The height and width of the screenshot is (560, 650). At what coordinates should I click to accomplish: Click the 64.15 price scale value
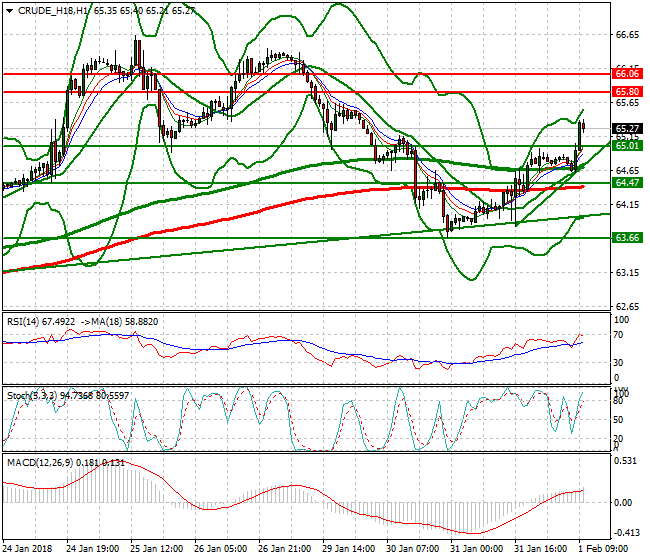pyautogui.click(x=627, y=205)
